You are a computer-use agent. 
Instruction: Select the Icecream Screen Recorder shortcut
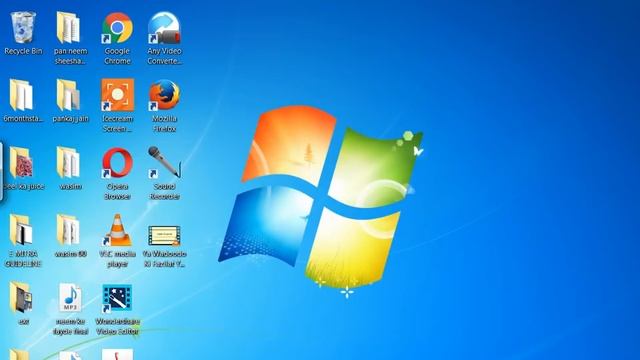pos(117,106)
